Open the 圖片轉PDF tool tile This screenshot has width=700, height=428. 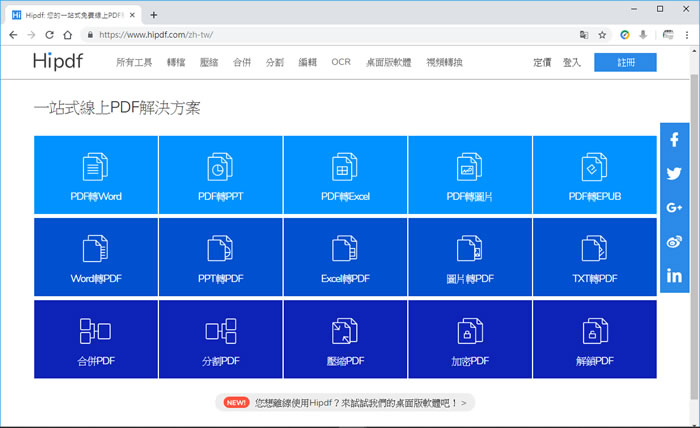tap(470, 257)
